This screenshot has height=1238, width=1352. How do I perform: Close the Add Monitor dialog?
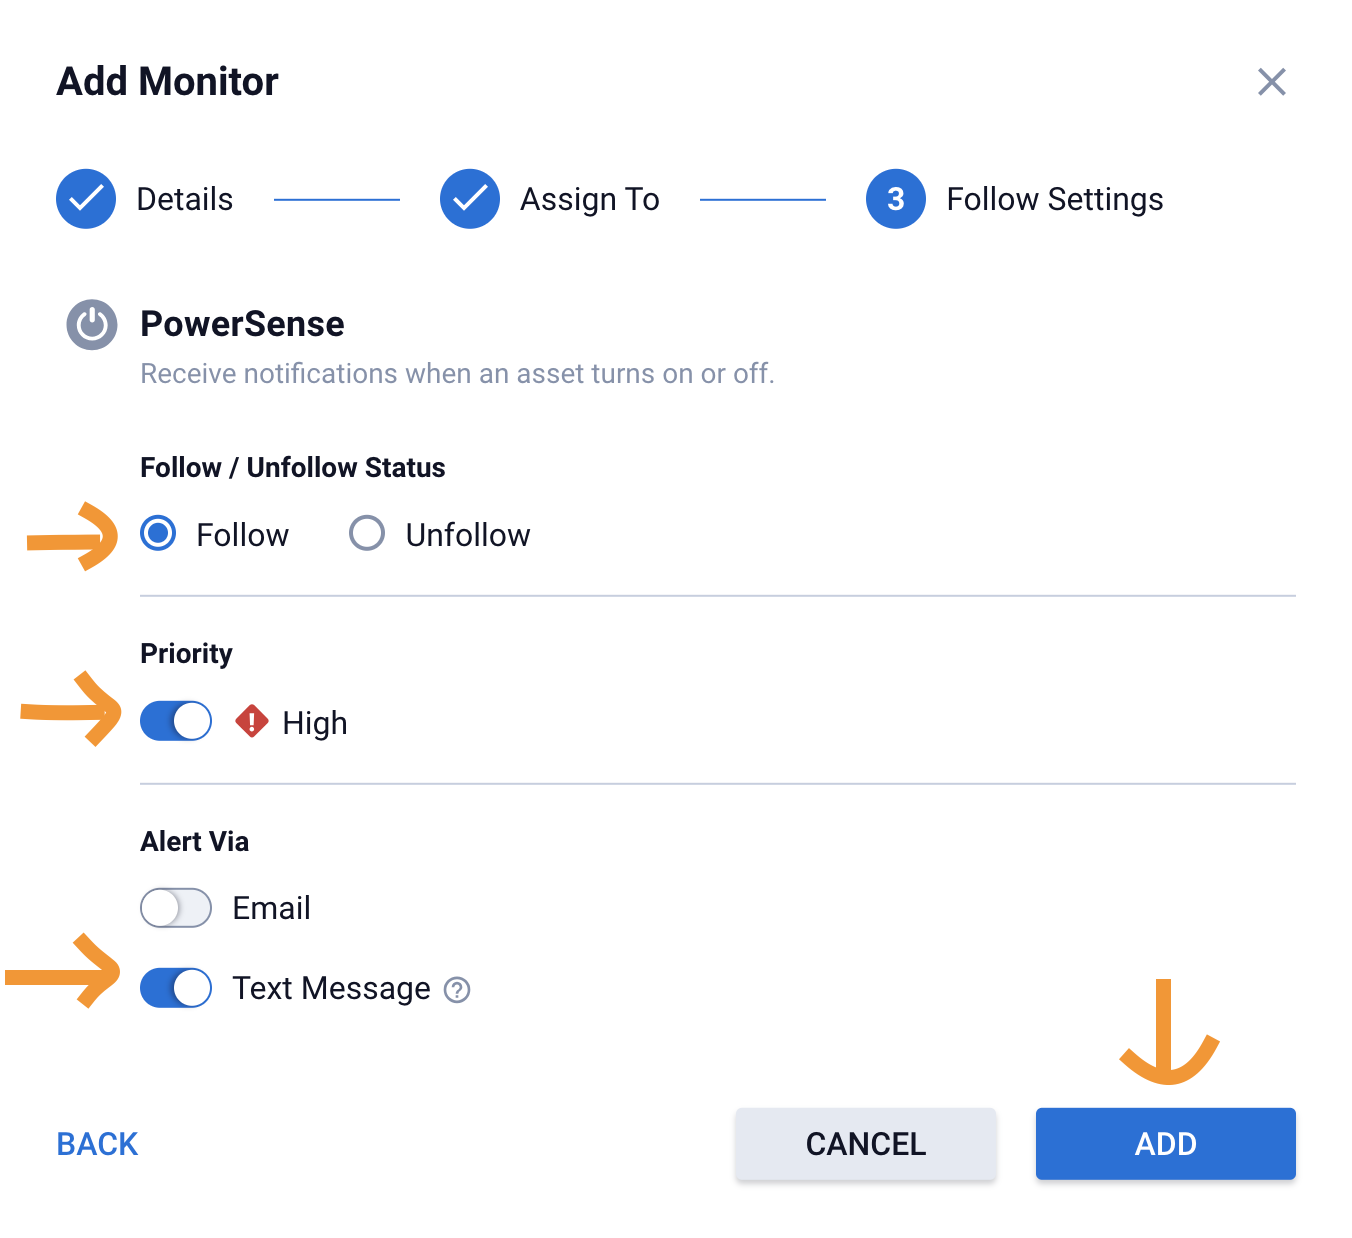click(x=1271, y=82)
